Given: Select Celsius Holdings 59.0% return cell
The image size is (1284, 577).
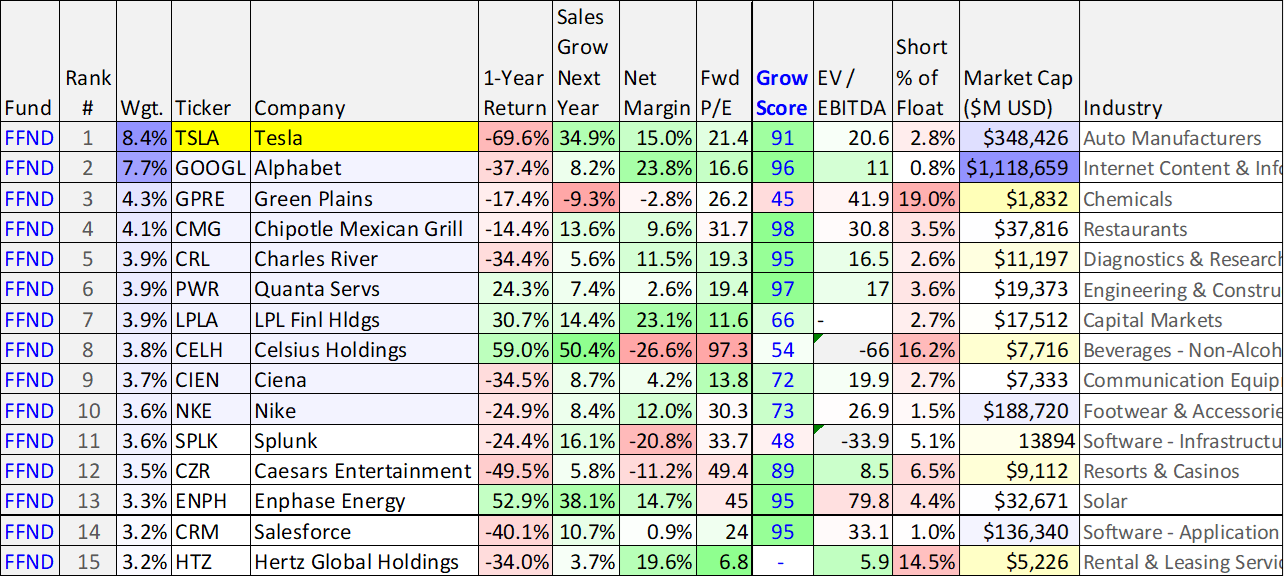Looking at the screenshot, I should coord(516,350).
